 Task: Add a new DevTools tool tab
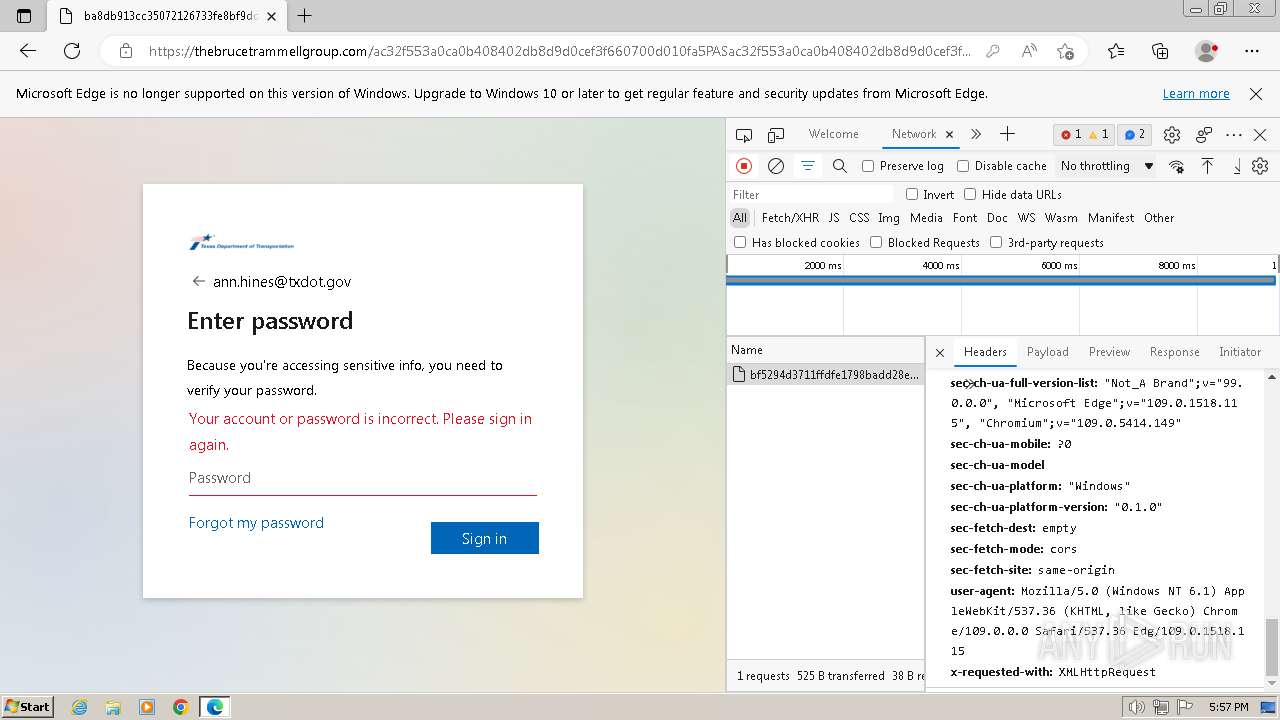pos(1007,135)
